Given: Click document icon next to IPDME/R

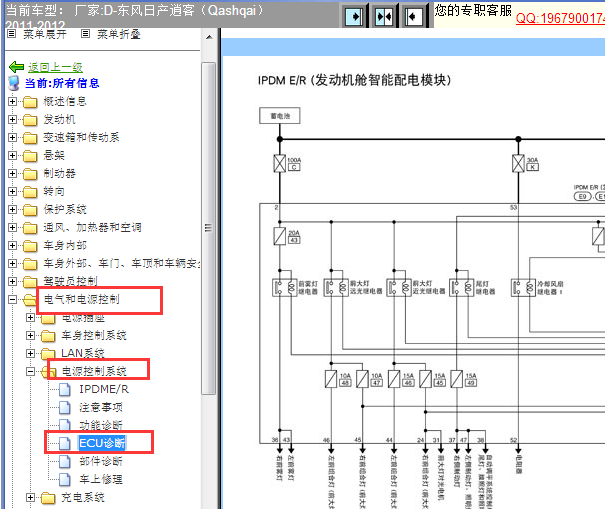Looking at the screenshot, I should click(x=65, y=390).
